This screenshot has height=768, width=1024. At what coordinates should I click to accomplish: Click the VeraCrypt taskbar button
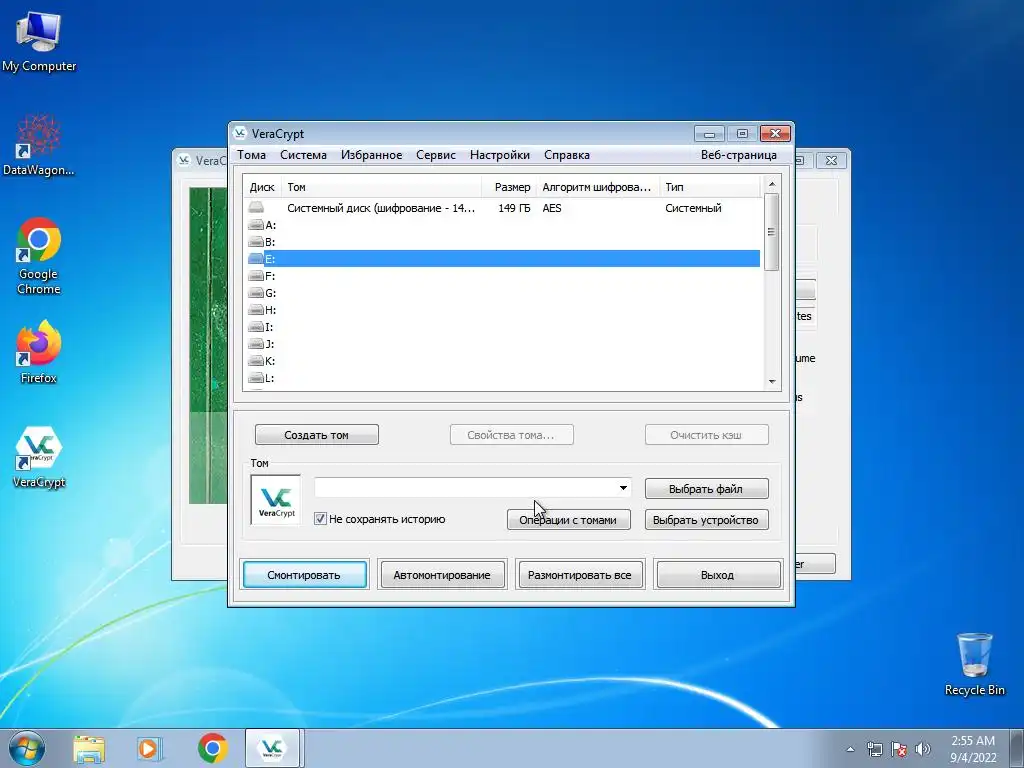272,748
